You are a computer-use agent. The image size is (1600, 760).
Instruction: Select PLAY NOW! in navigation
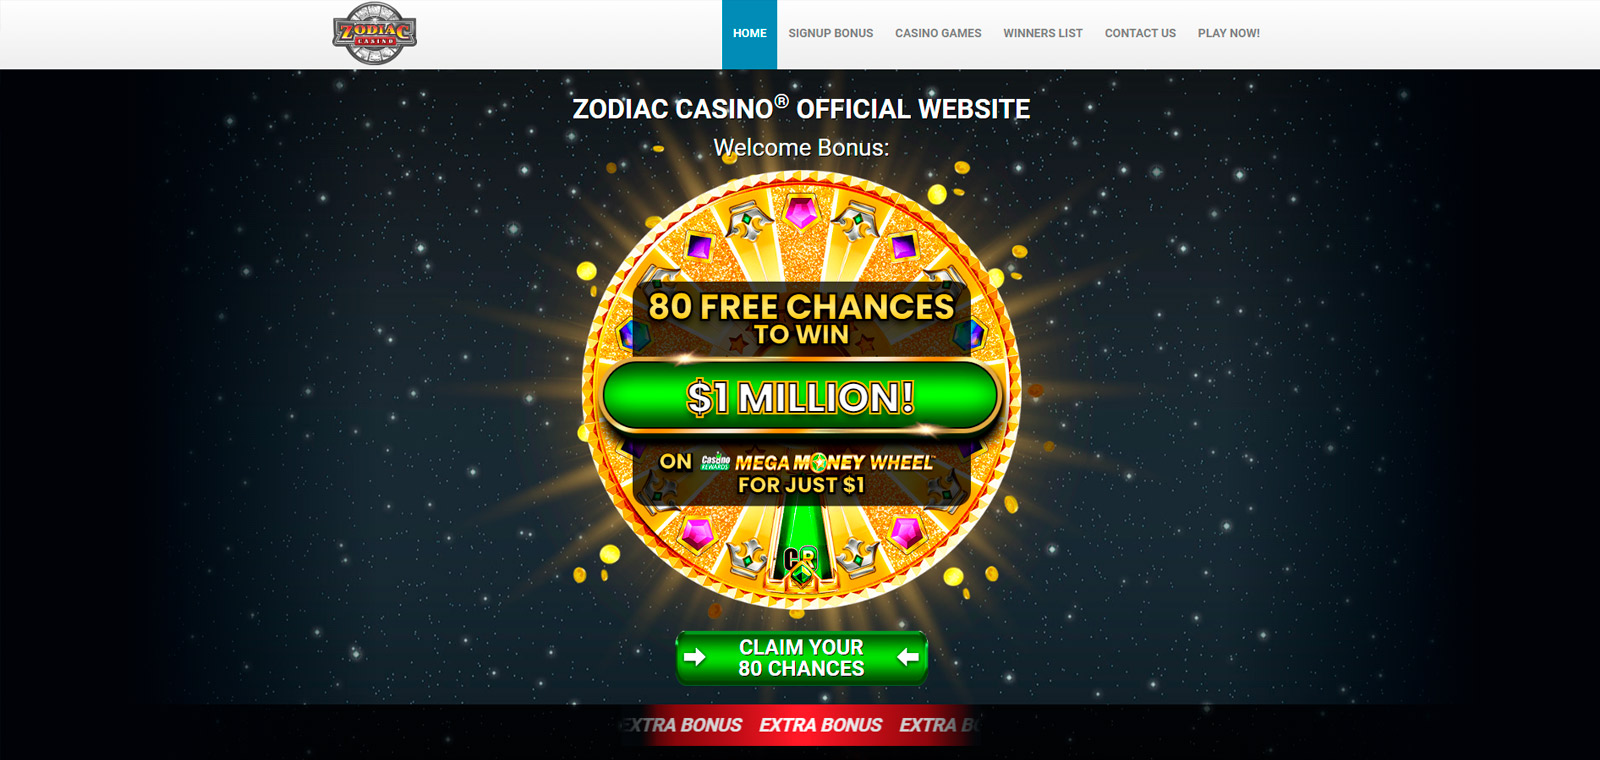pyautogui.click(x=1229, y=34)
